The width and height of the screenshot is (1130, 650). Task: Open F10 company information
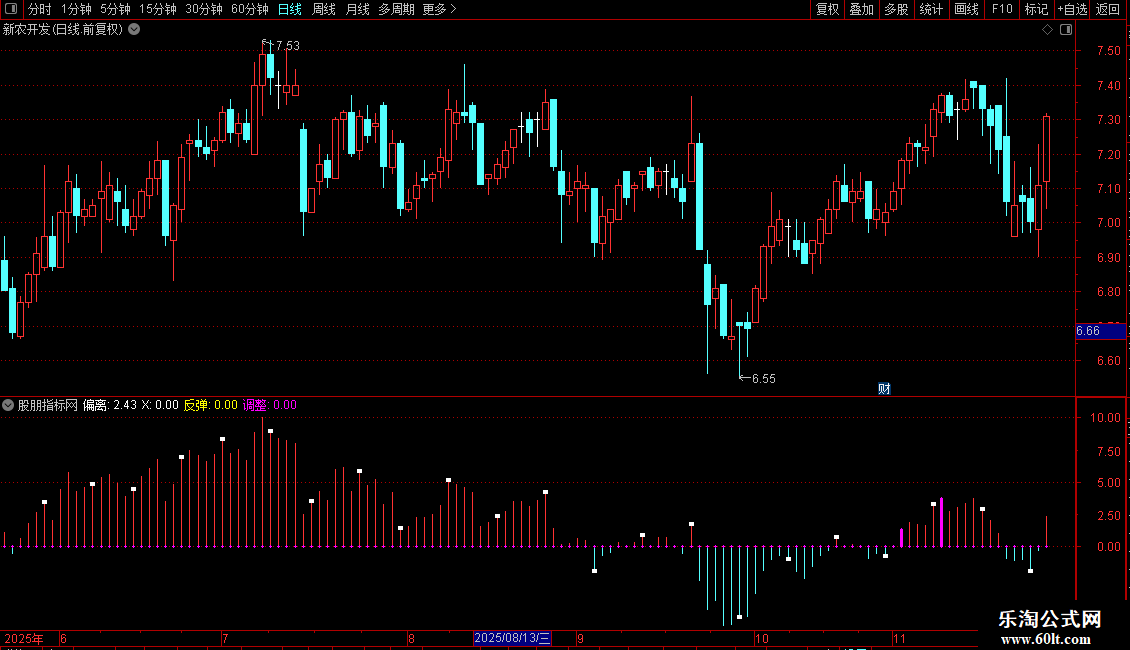coord(1002,9)
